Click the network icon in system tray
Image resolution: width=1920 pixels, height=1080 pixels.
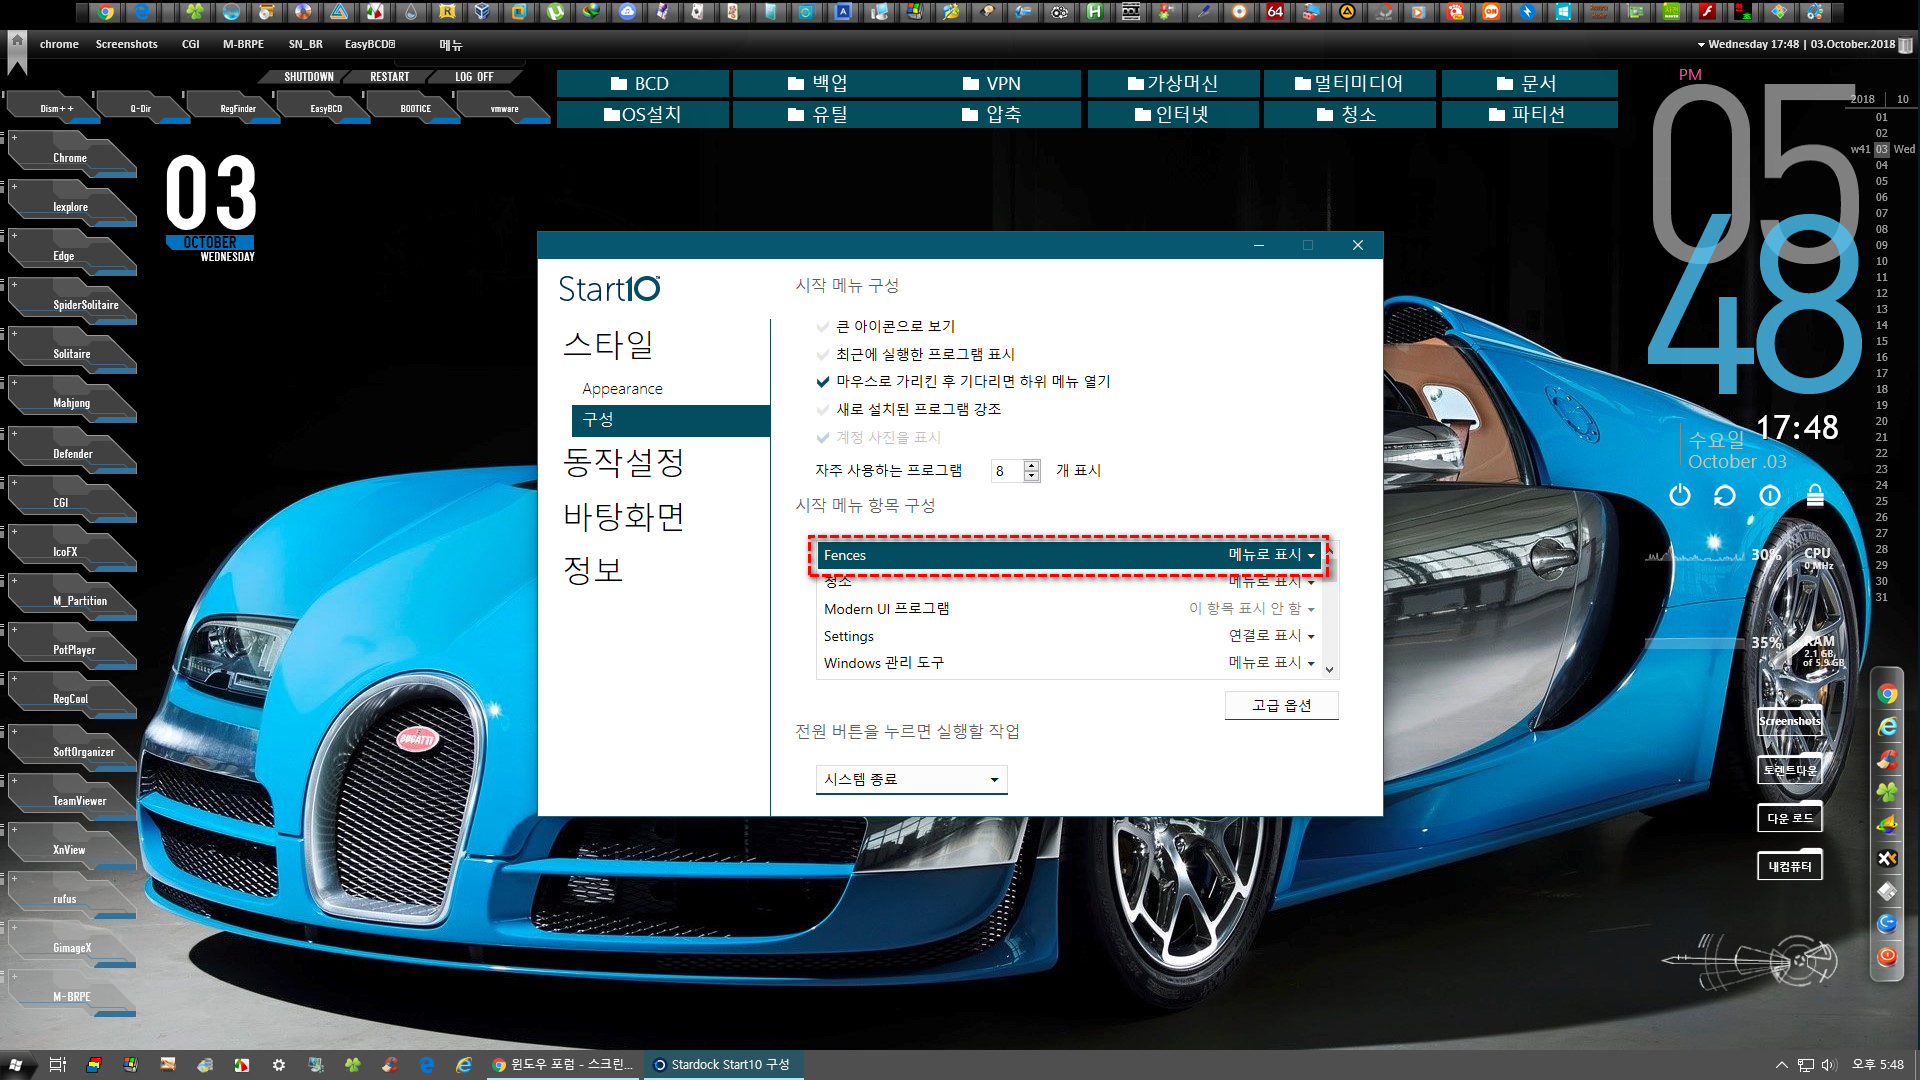[1805, 1065]
